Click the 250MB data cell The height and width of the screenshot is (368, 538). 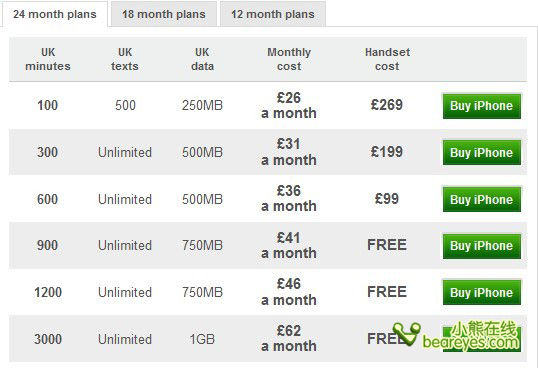202,105
